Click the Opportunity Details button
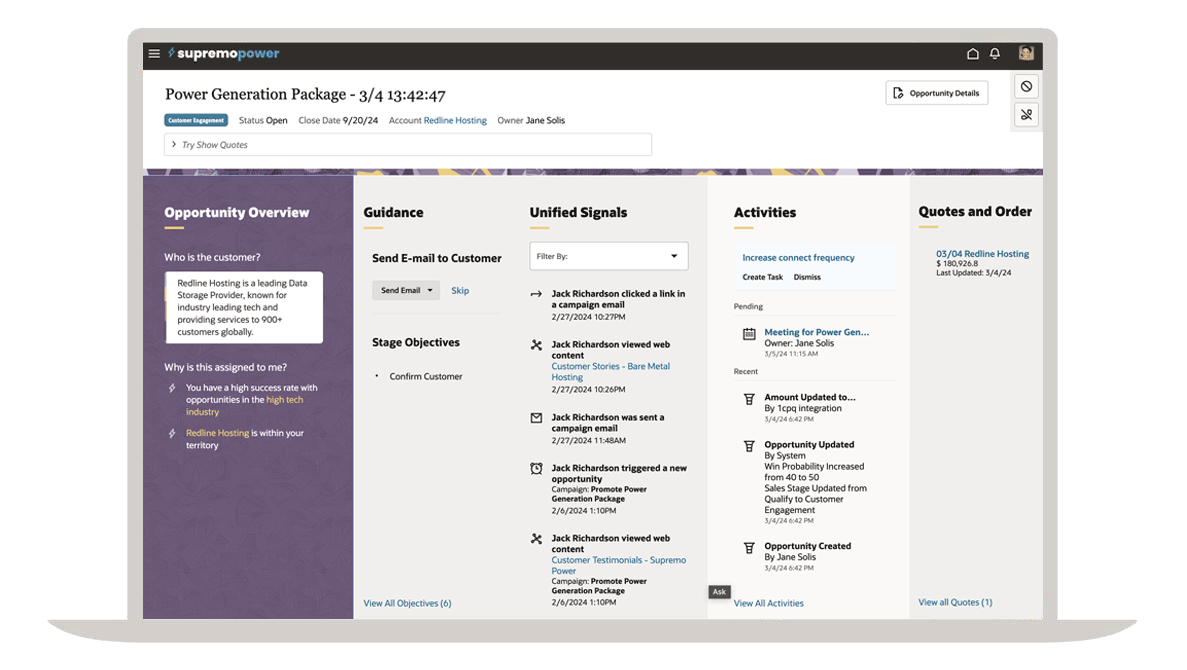 coord(936,93)
